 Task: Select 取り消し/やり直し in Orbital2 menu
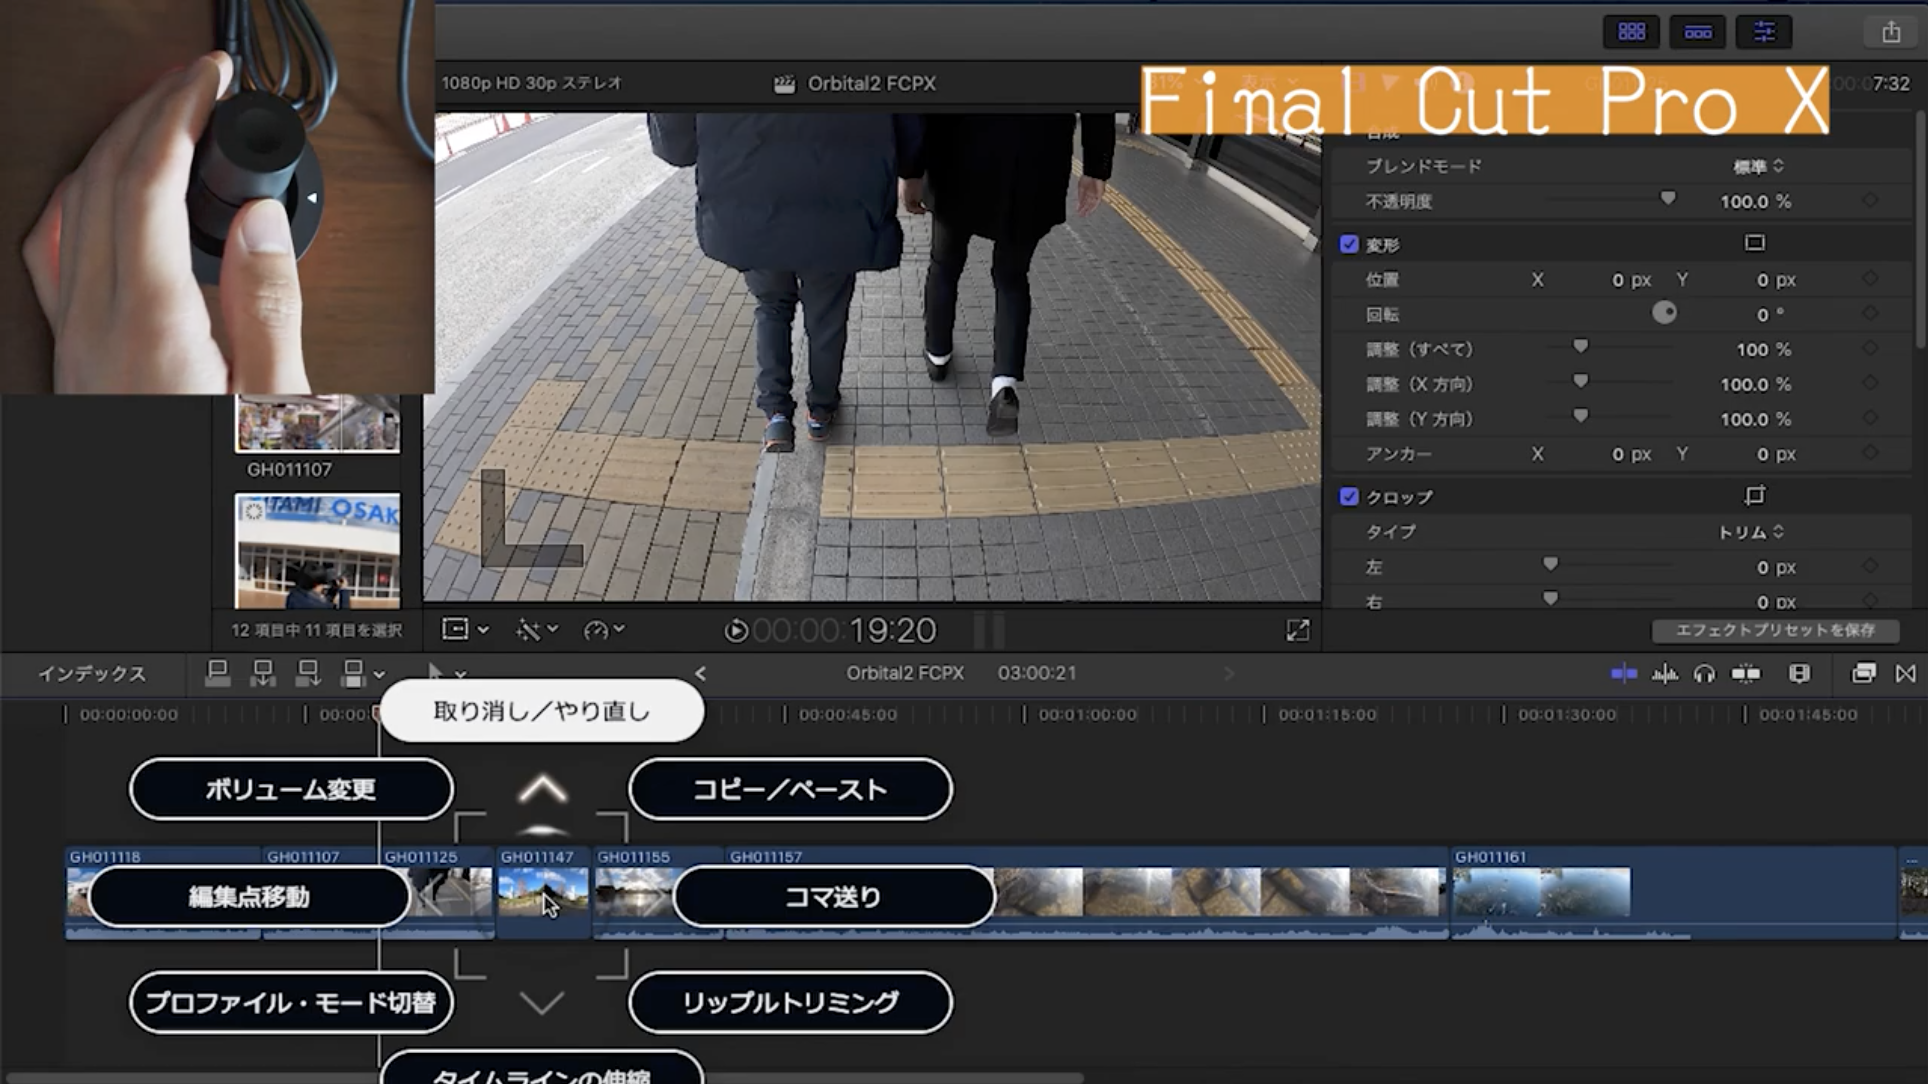(x=542, y=711)
